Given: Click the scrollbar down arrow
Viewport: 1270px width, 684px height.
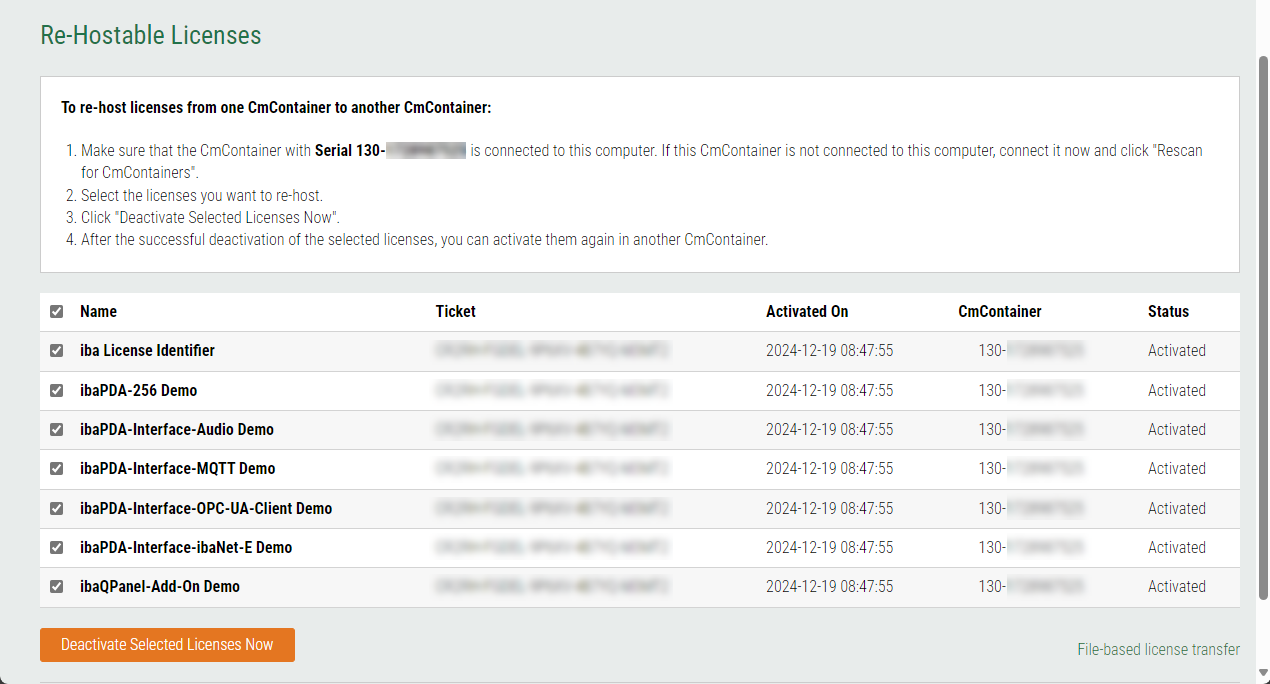Looking at the screenshot, I should click(1262, 672).
